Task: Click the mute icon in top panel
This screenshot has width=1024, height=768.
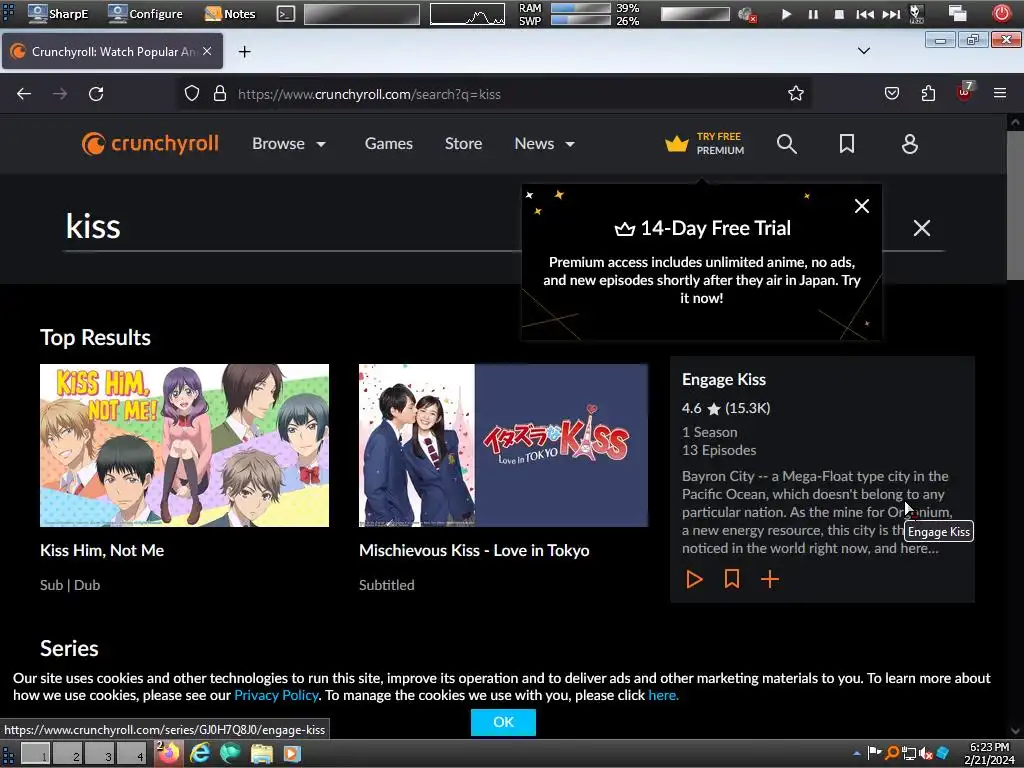Action: coord(746,14)
